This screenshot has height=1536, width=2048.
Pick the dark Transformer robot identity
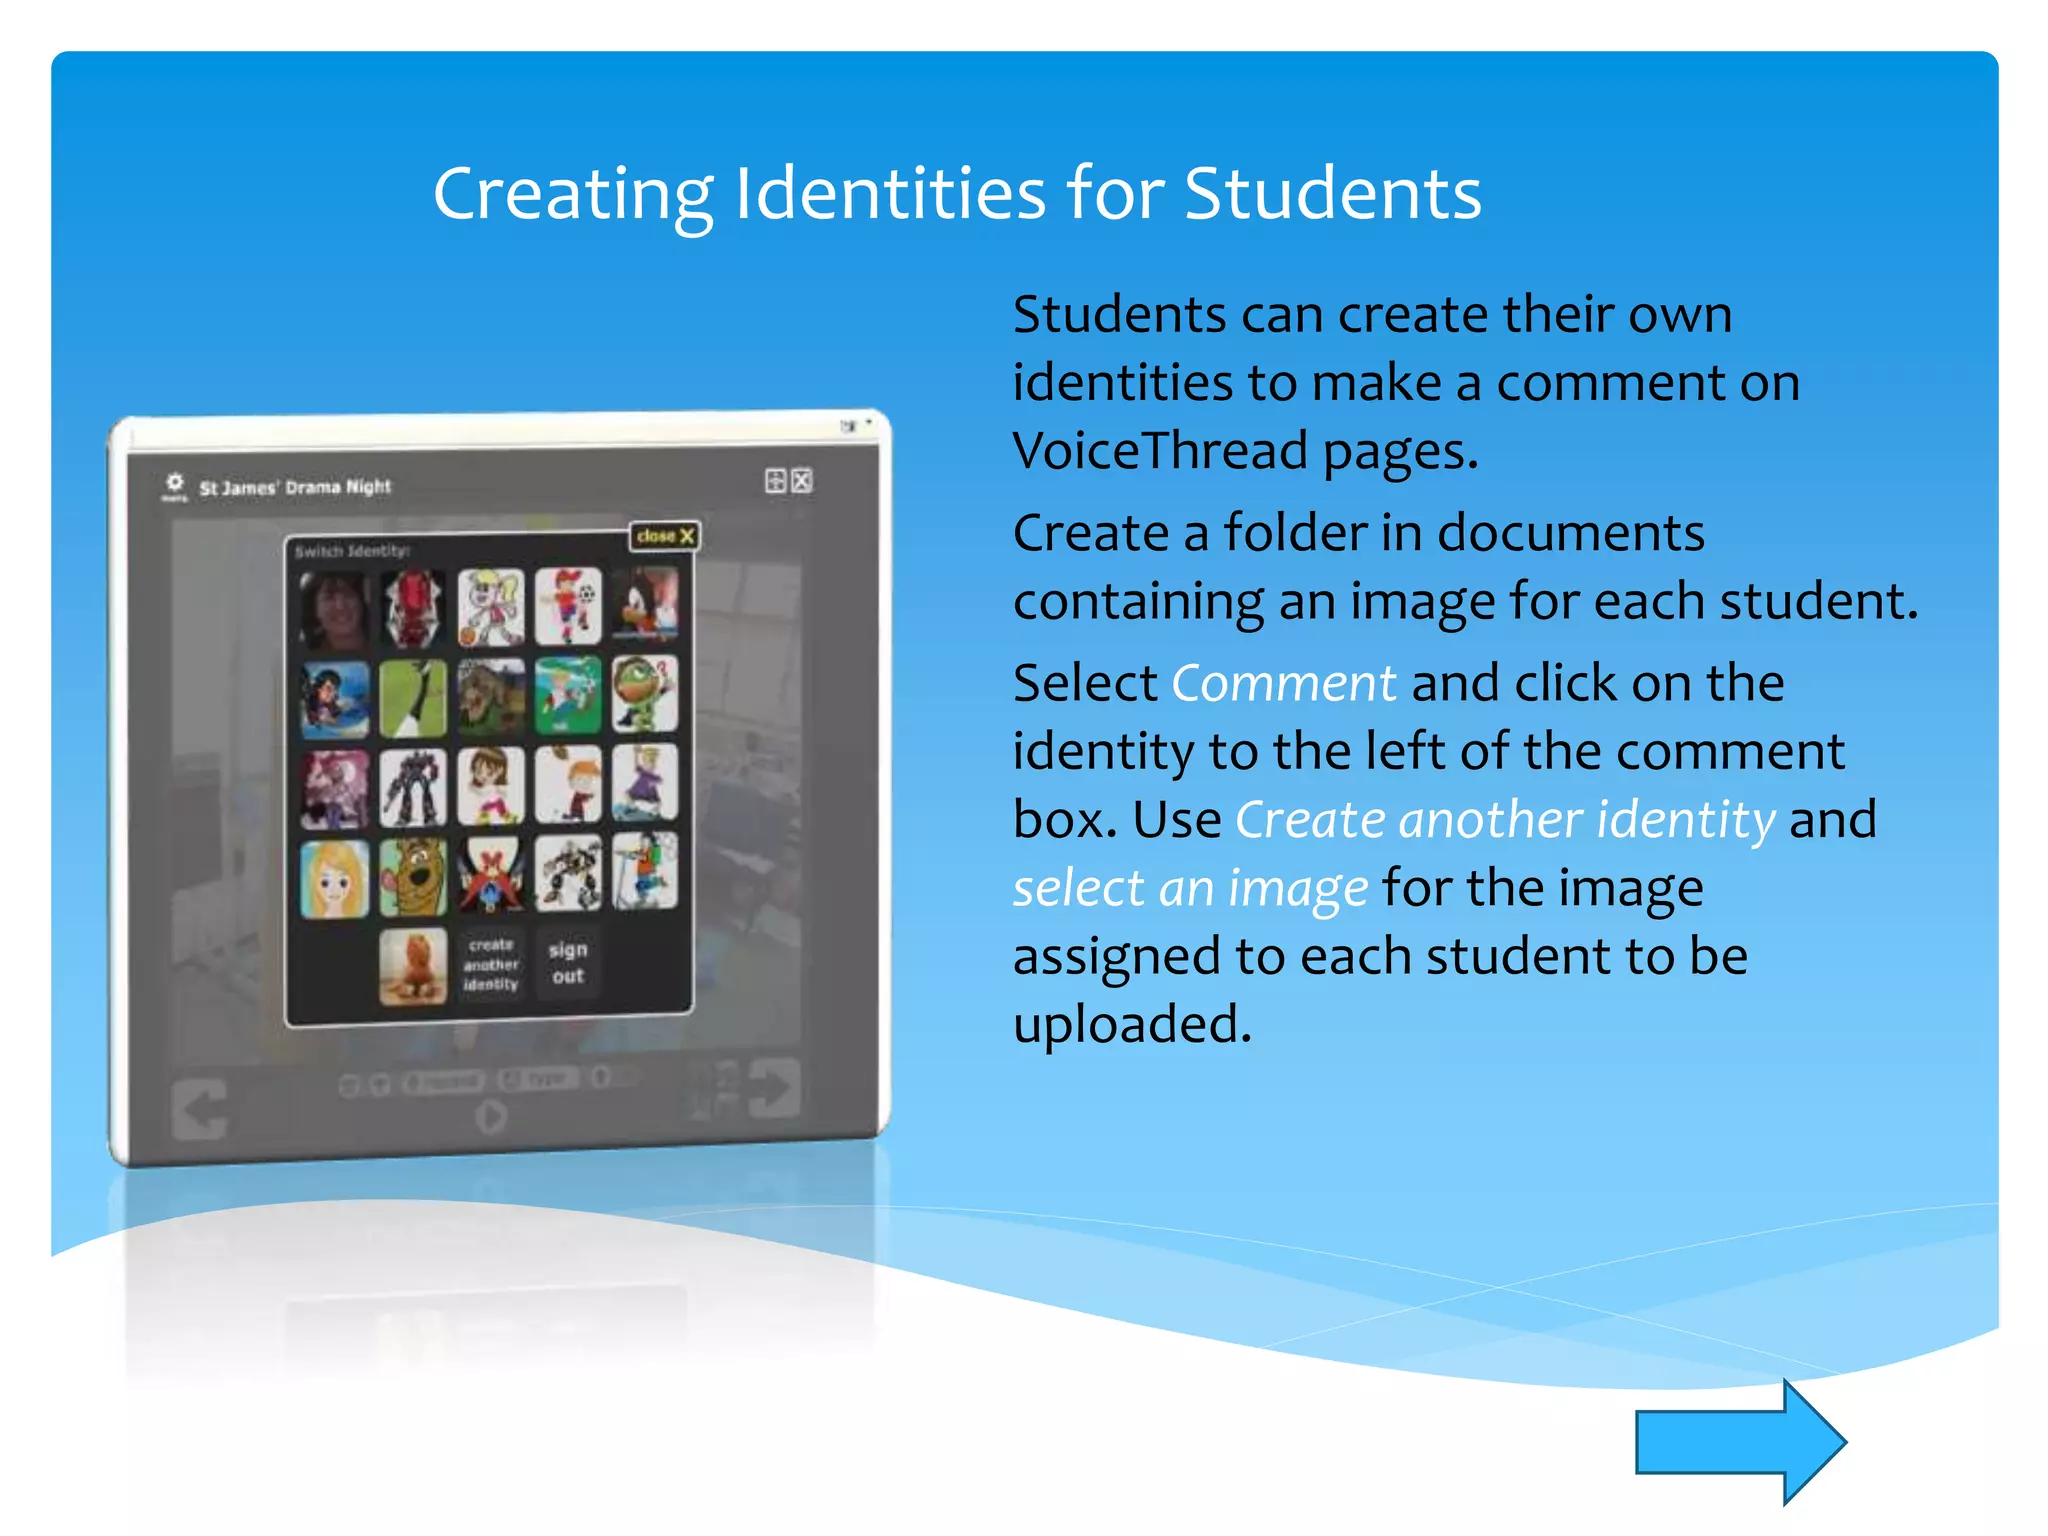pos(413,788)
